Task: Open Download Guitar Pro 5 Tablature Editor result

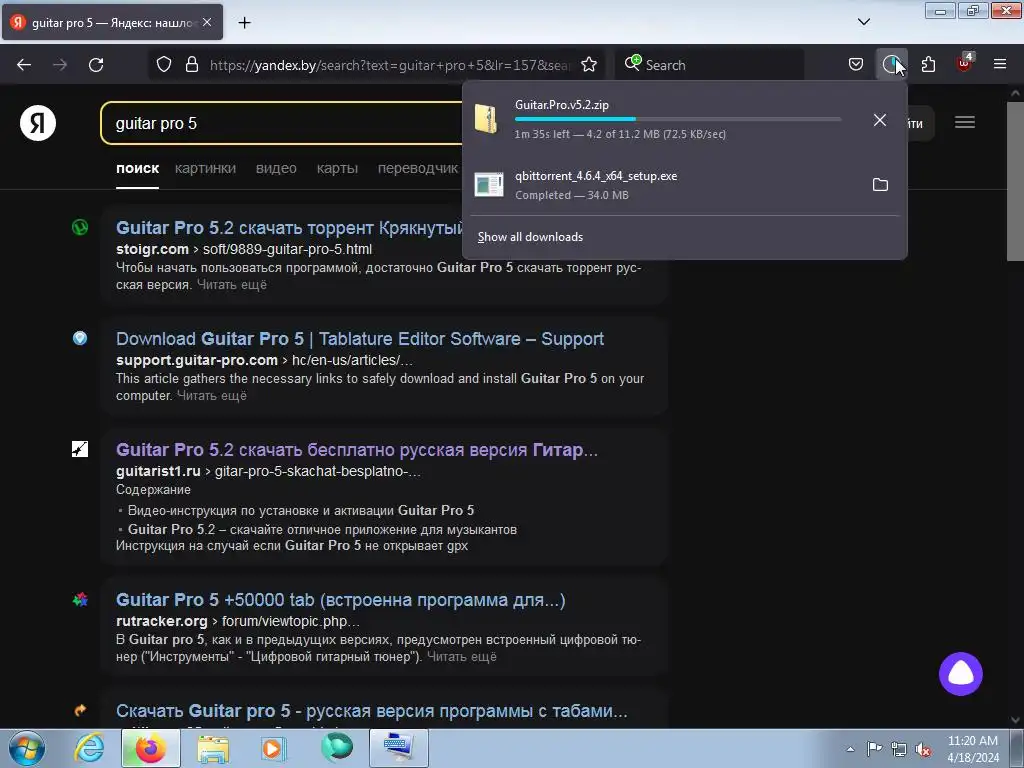Action: coord(360,339)
